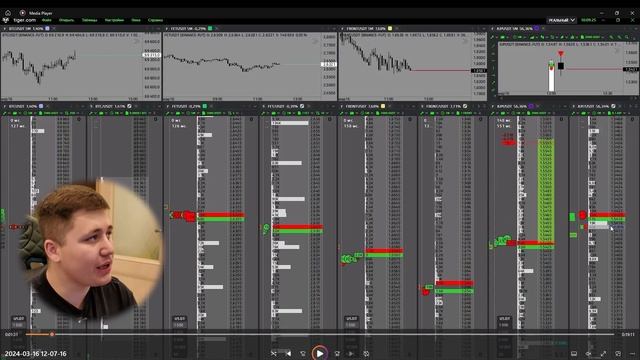Select the first JUPUSDT order book tab
The width and height of the screenshot is (640, 360).
pyautogui.click(x=512, y=106)
